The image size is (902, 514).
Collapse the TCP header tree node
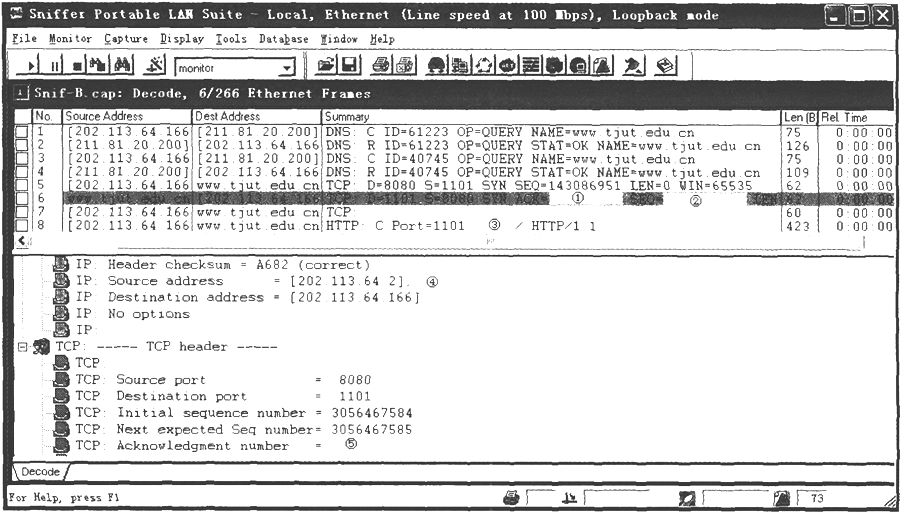tap(22, 346)
